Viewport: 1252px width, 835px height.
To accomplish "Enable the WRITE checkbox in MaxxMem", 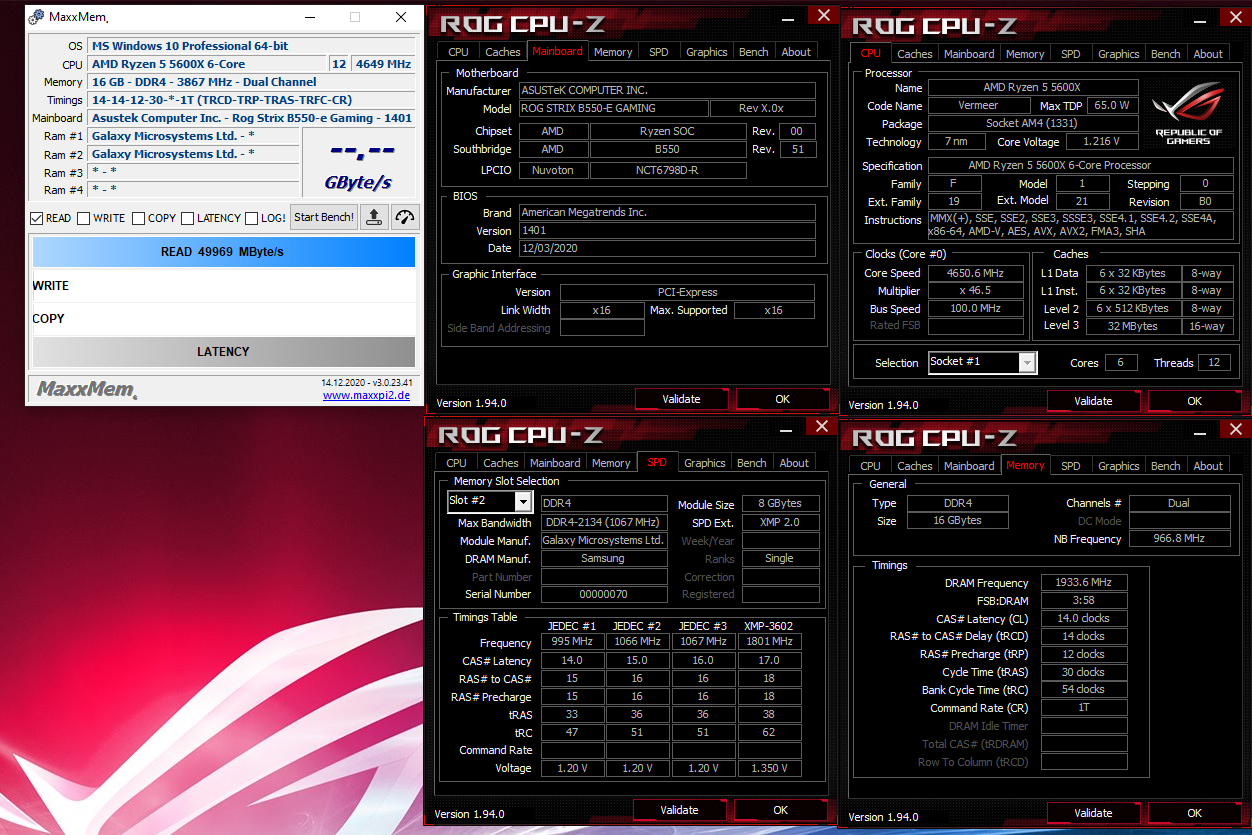I will click(x=83, y=218).
